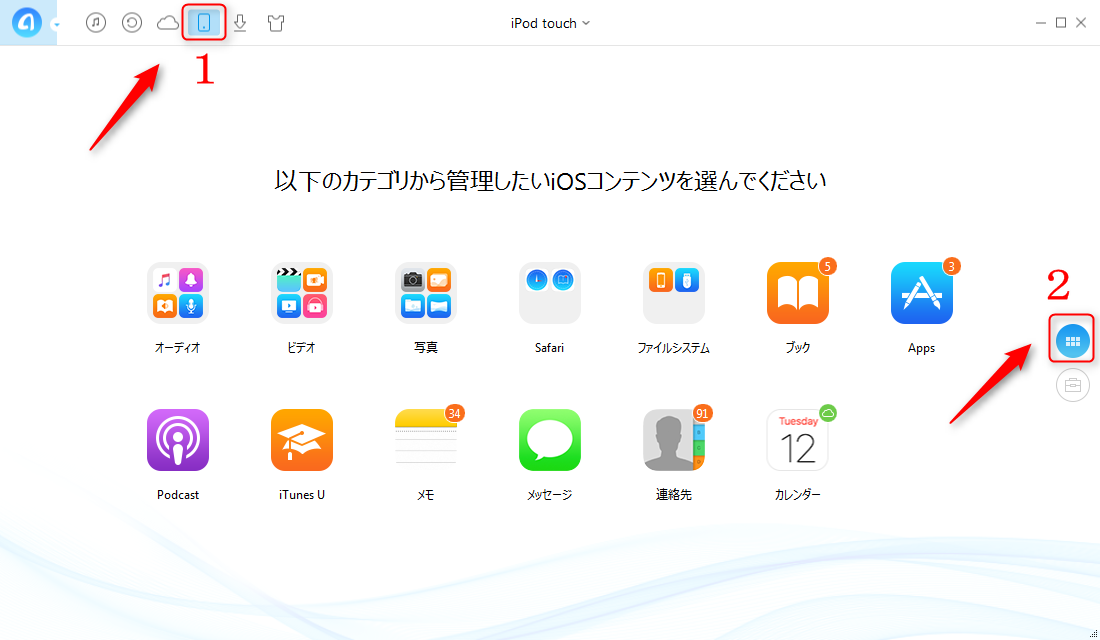Maximize the AnyTrans window
The width and height of the screenshot is (1100, 640).
click(x=1061, y=23)
